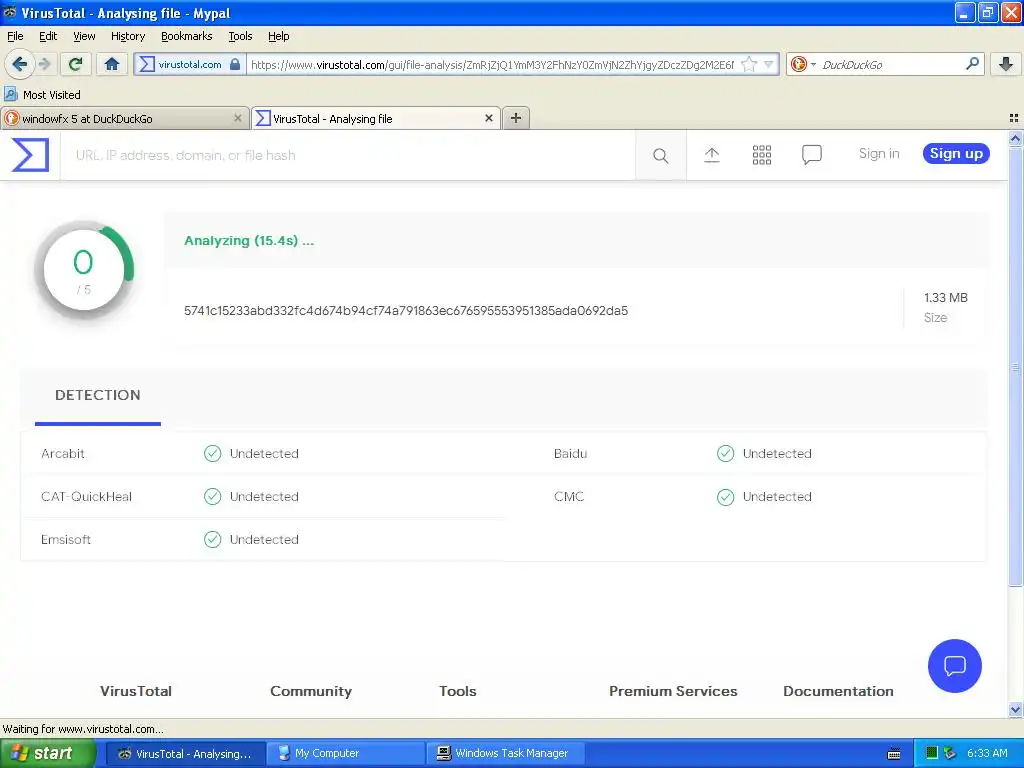1024x768 pixels.
Task: Select the DETECTION tab
Action: click(97, 395)
